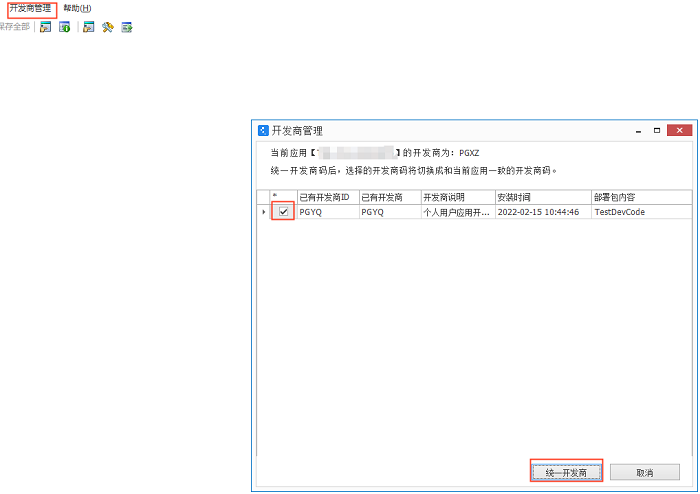Image resolution: width=700 pixels, height=494 pixels.
Task: Click the window info toolbar icon
Action: pyautogui.click(x=64, y=27)
